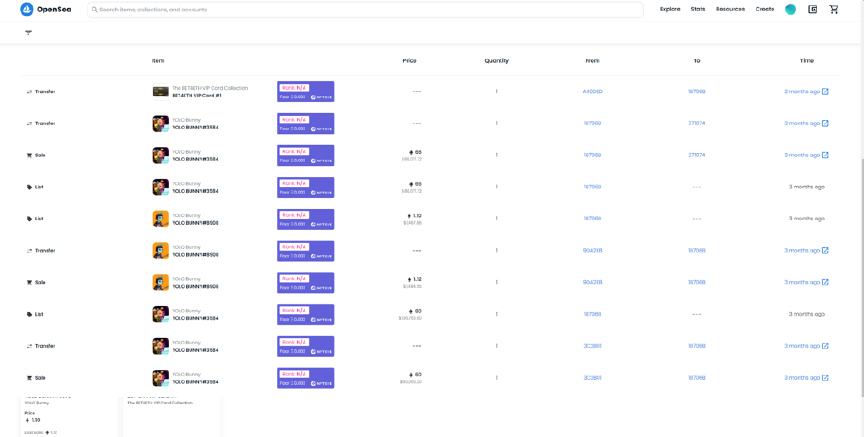This screenshot has width=864, height=437.
Task: Open the Explore menu
Action: pos(670,9)
